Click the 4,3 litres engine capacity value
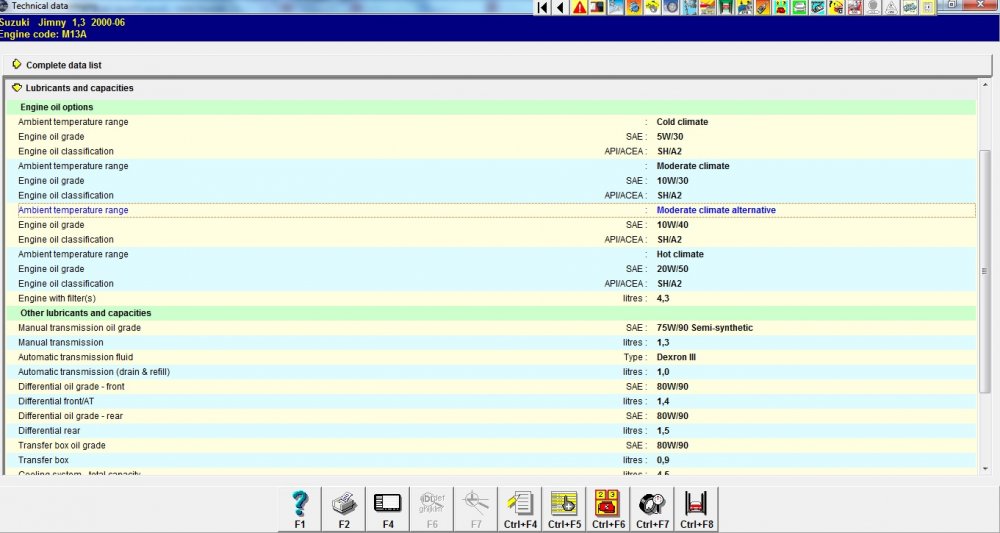This screenshot has height=533, width=1000. pyautogui.click(x=663, y=298)
